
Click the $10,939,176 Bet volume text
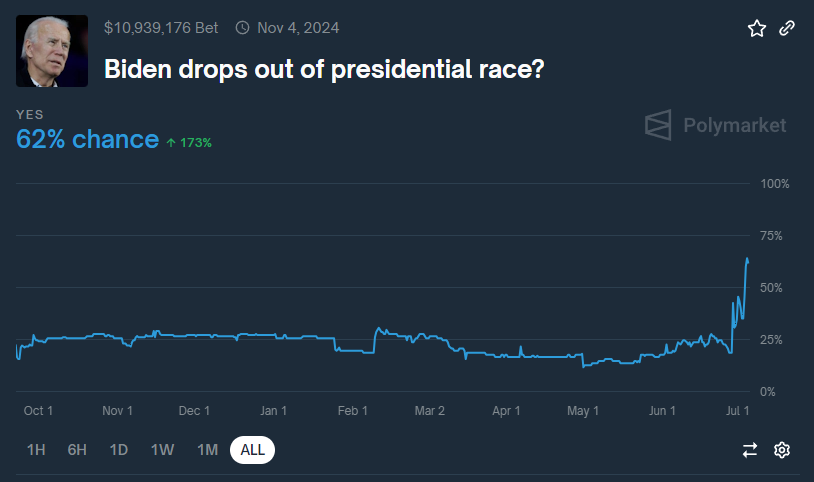161,28
